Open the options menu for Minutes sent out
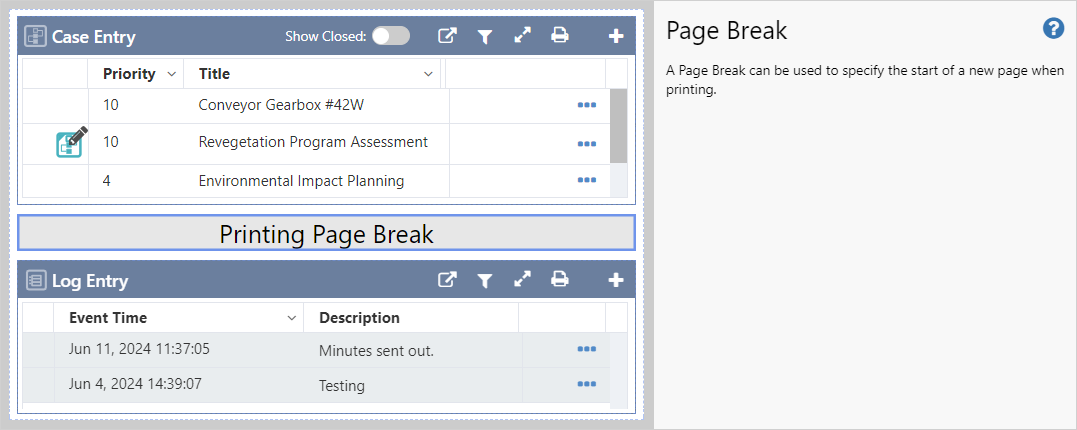Image resolution: width=1077 pixels, height=430 pixels. [586, 349]
